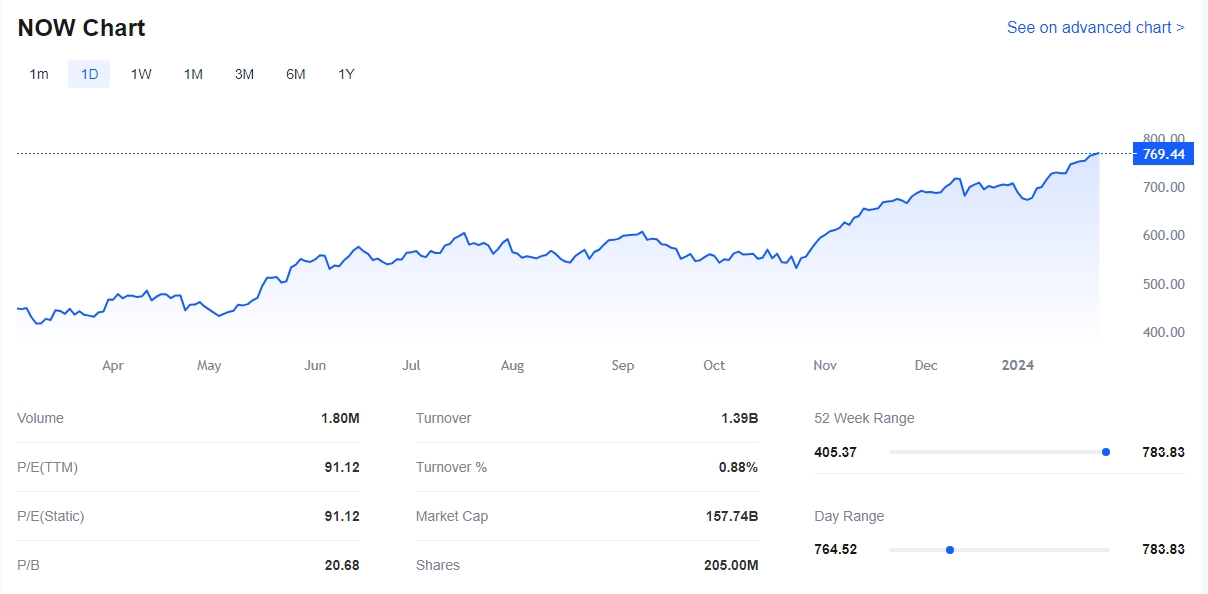Click the NOW Chart heading
The image size is (1208, 594).
coord(81,28)
